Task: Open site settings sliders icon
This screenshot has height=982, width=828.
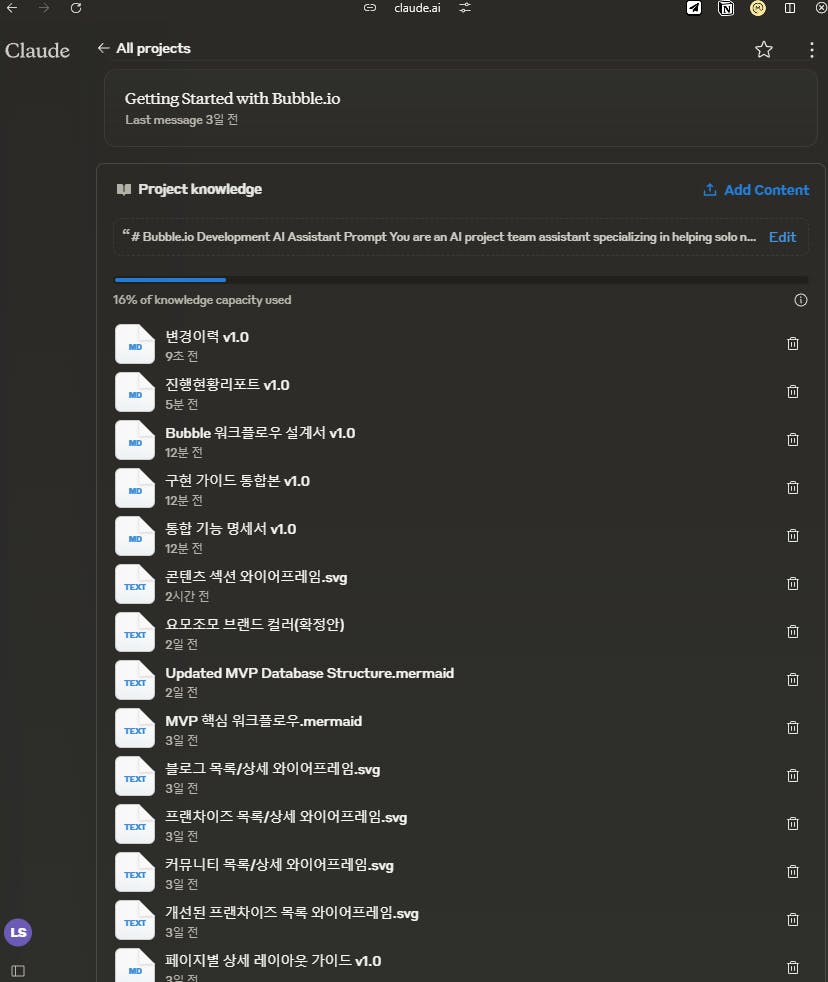Action: tap(465, 8)
